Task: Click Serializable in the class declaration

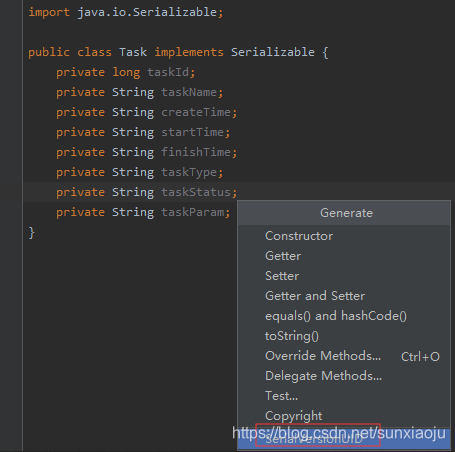Action: point(273,52)
